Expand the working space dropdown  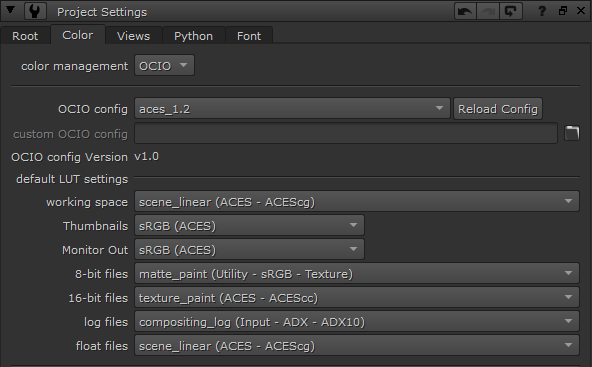click(x=357, y=202)
